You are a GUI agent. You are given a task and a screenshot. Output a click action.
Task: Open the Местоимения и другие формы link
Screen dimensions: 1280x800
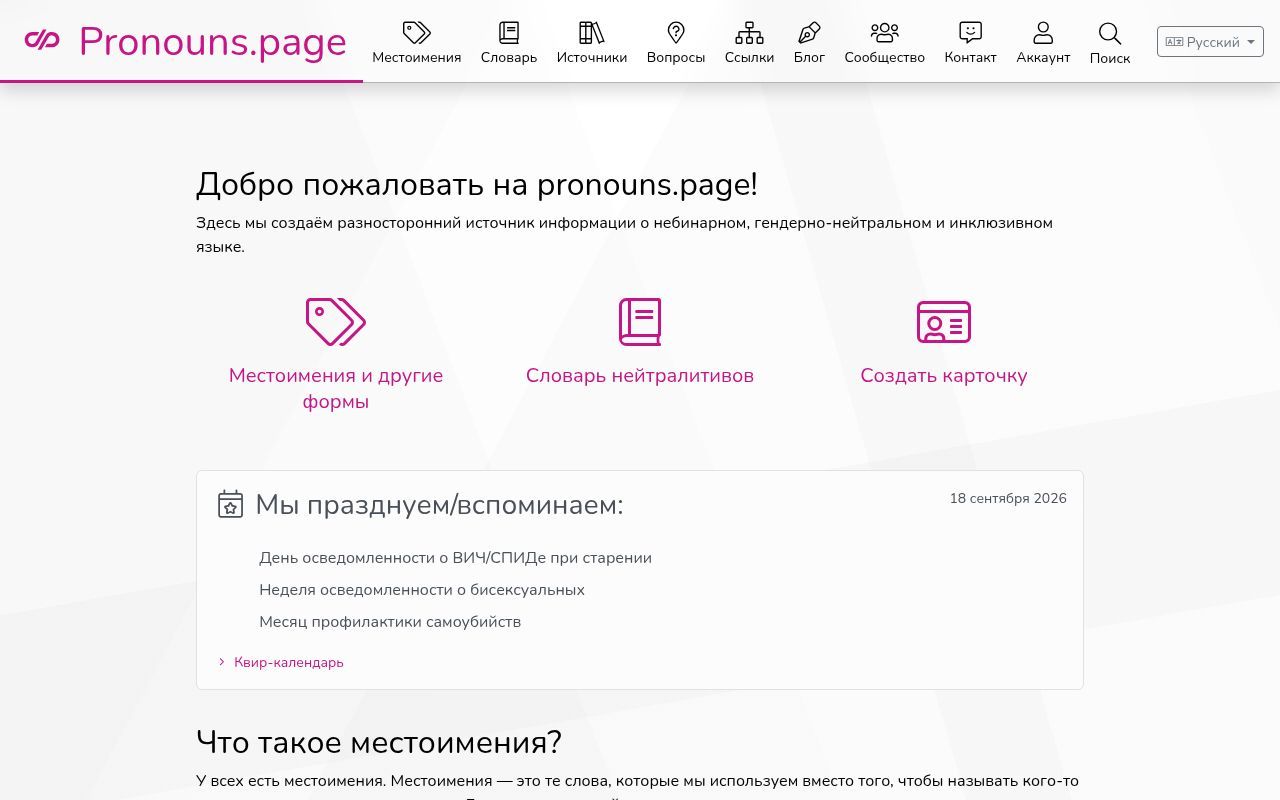(336, 388)
